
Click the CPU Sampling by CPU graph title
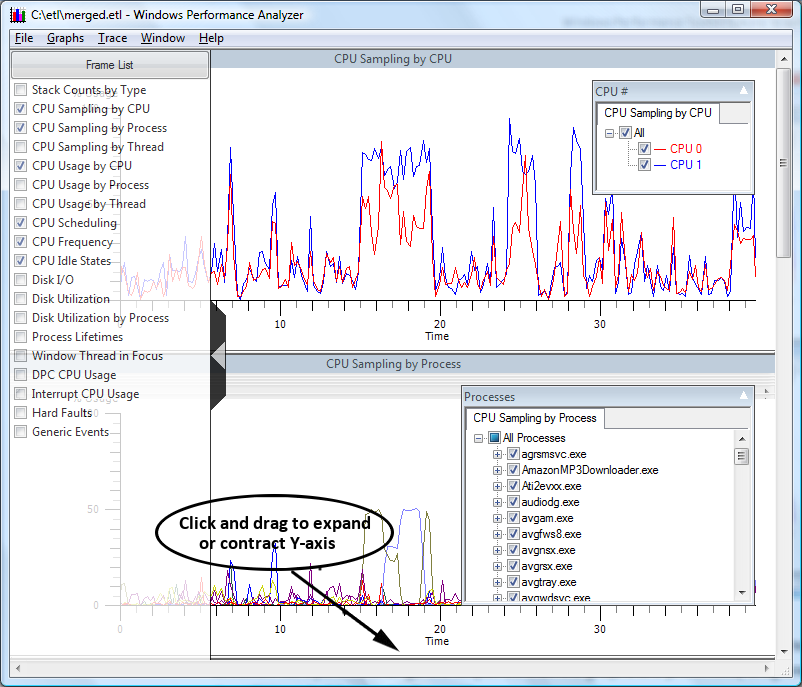click(x=392, y=59)
